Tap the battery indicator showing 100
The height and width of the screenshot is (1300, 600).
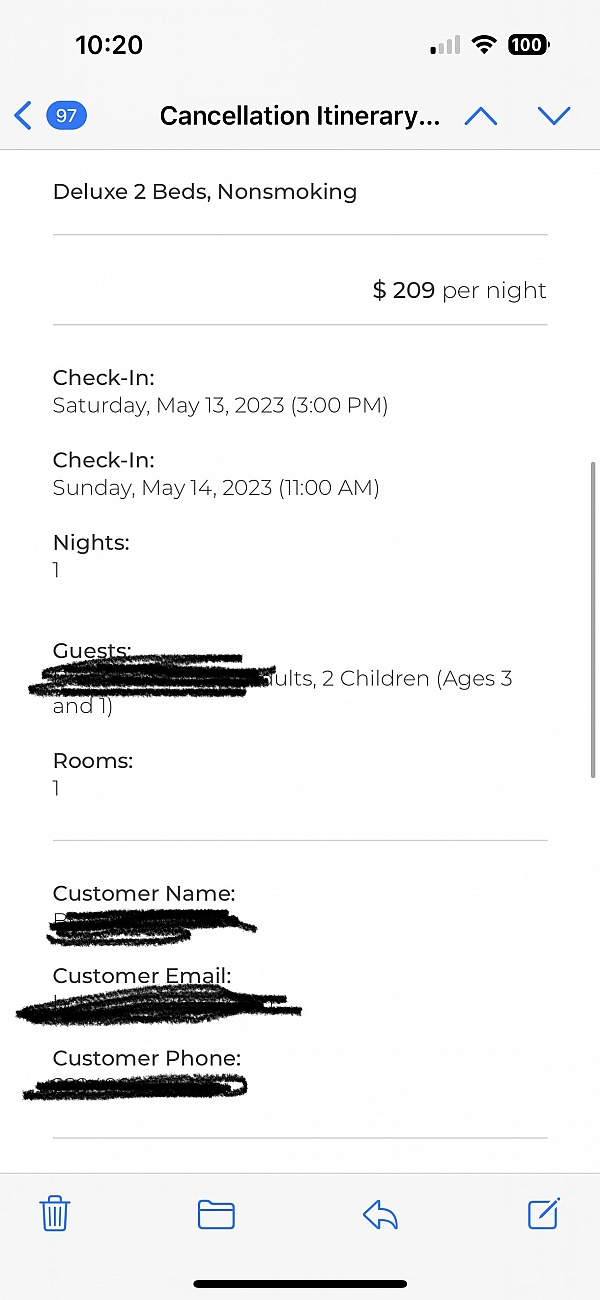point(528,45)
